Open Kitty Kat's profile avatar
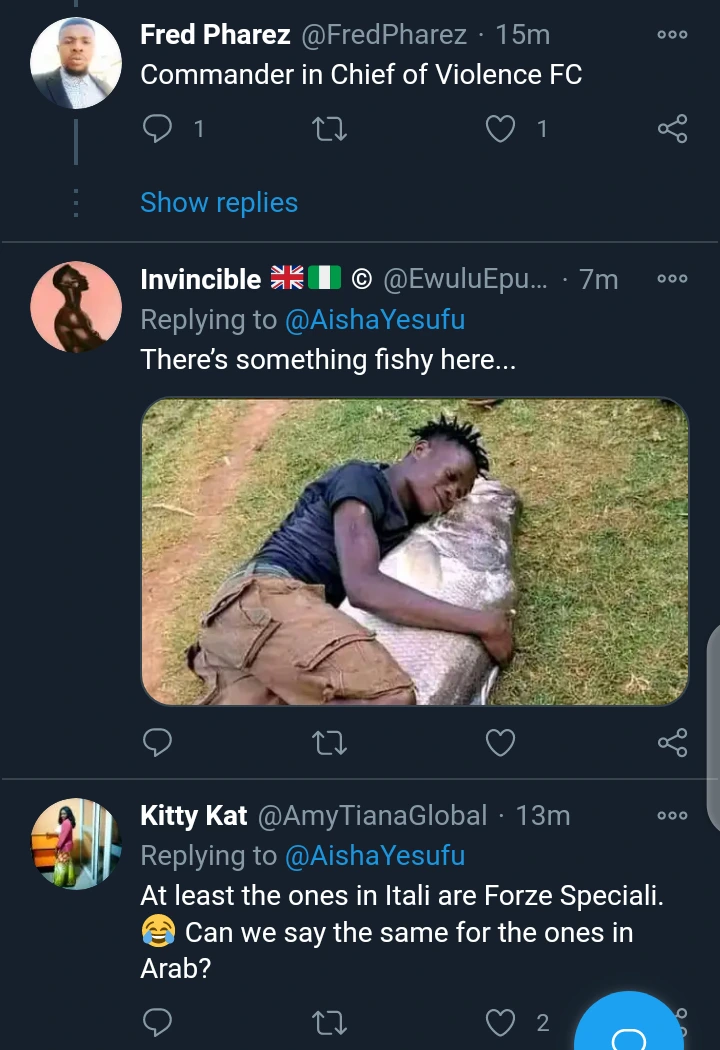This screenshot has height=1050, width=720. coord(76,843)
